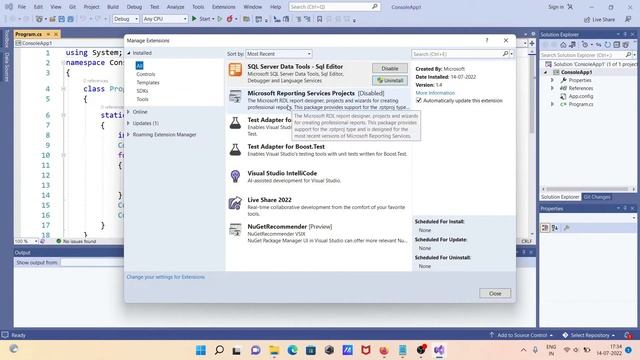Click the Live Share 2022 extension icon
Viewport: 640px width, 360px height.
click(235, 203)
